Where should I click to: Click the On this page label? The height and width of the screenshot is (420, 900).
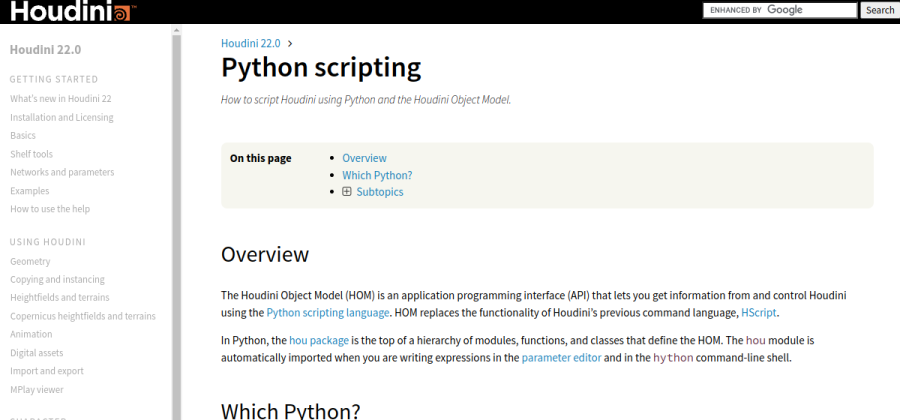click(x=261, y=158)
